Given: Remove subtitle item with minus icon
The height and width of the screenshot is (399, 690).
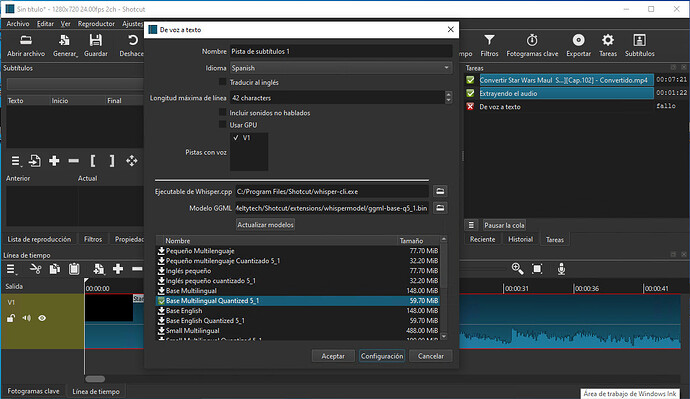Looking at the screenshot, I should [x=73, y=161].
